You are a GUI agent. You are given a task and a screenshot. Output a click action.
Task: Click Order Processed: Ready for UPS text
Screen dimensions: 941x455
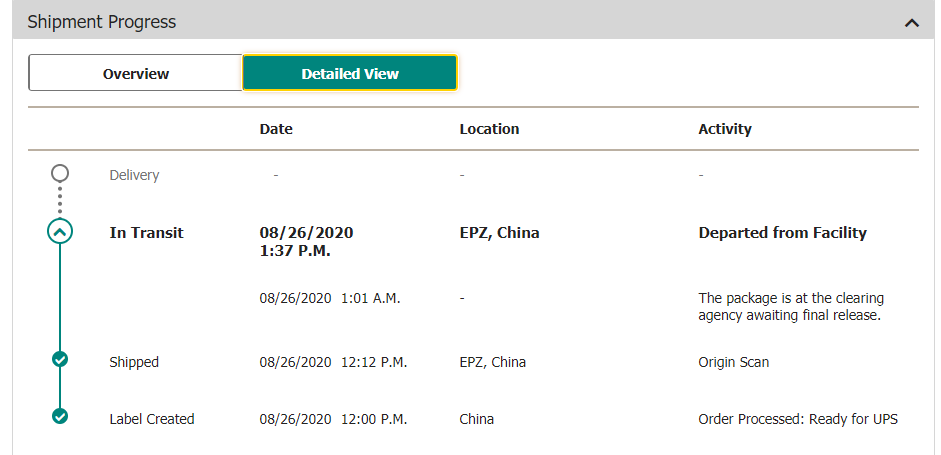[798, 419]
